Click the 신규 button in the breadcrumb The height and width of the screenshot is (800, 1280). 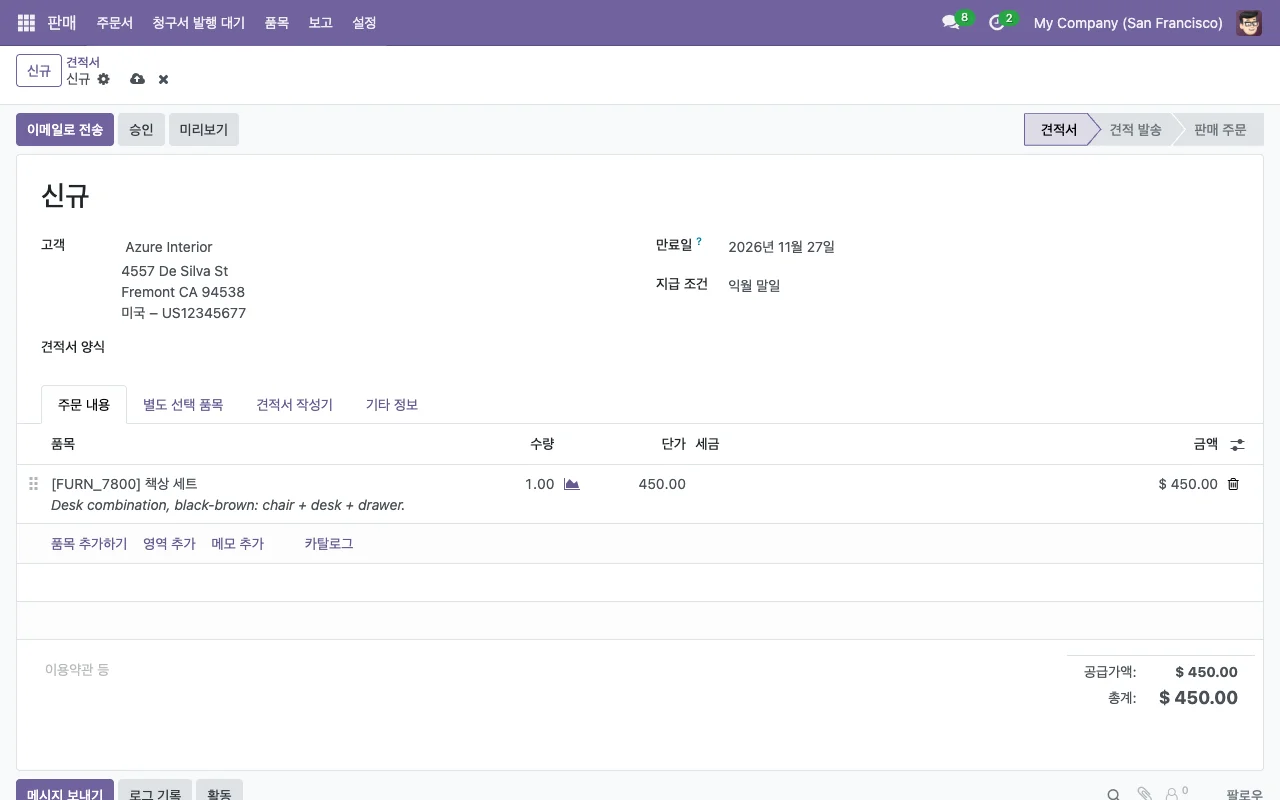coord(39,71)
